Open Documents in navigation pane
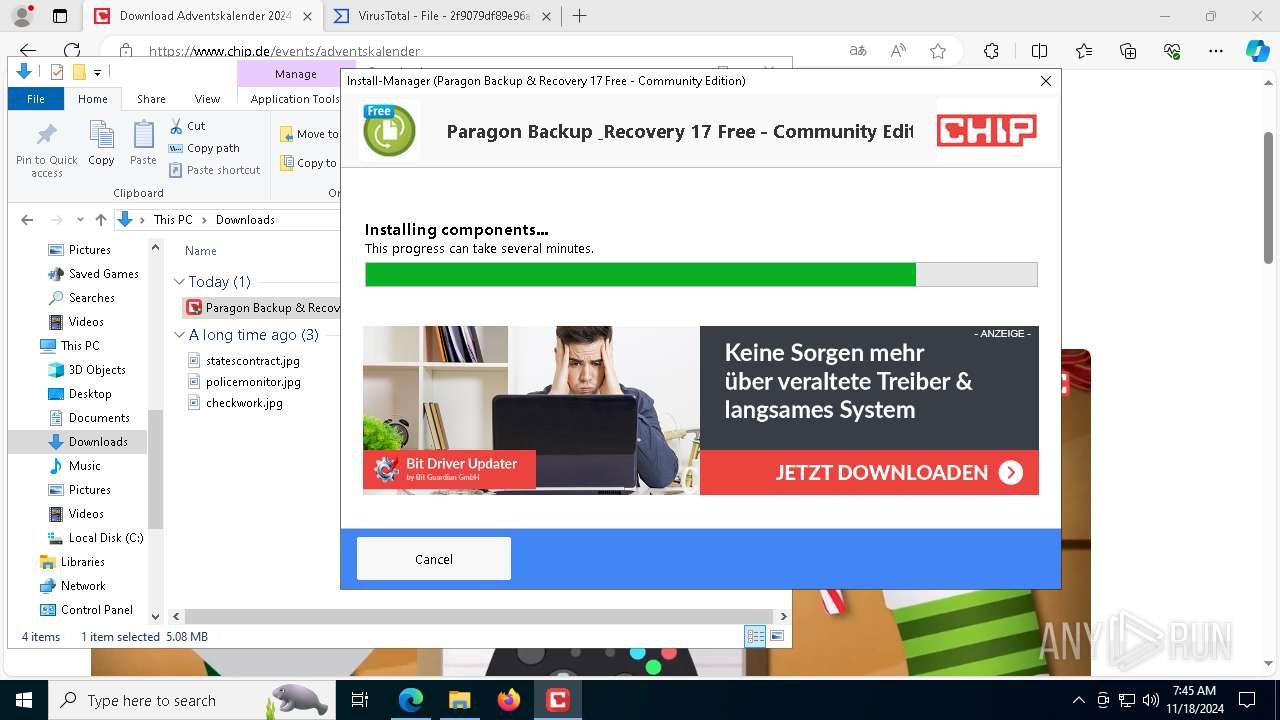1280x720 pixels. pyautogui.click(x=98, y=418)
